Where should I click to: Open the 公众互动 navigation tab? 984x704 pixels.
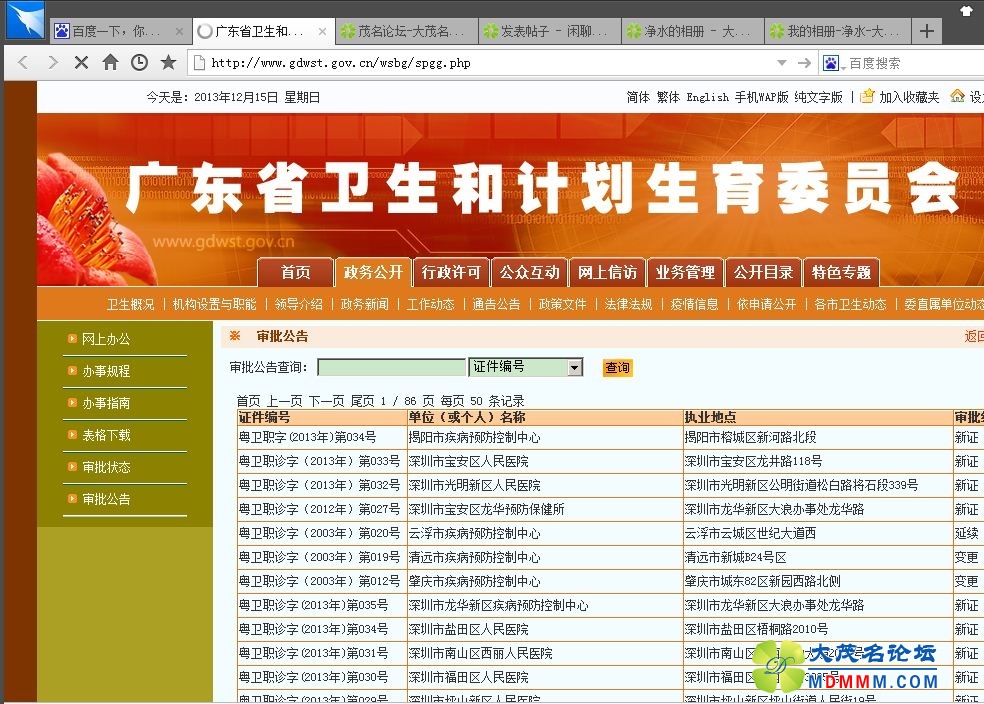530,272
